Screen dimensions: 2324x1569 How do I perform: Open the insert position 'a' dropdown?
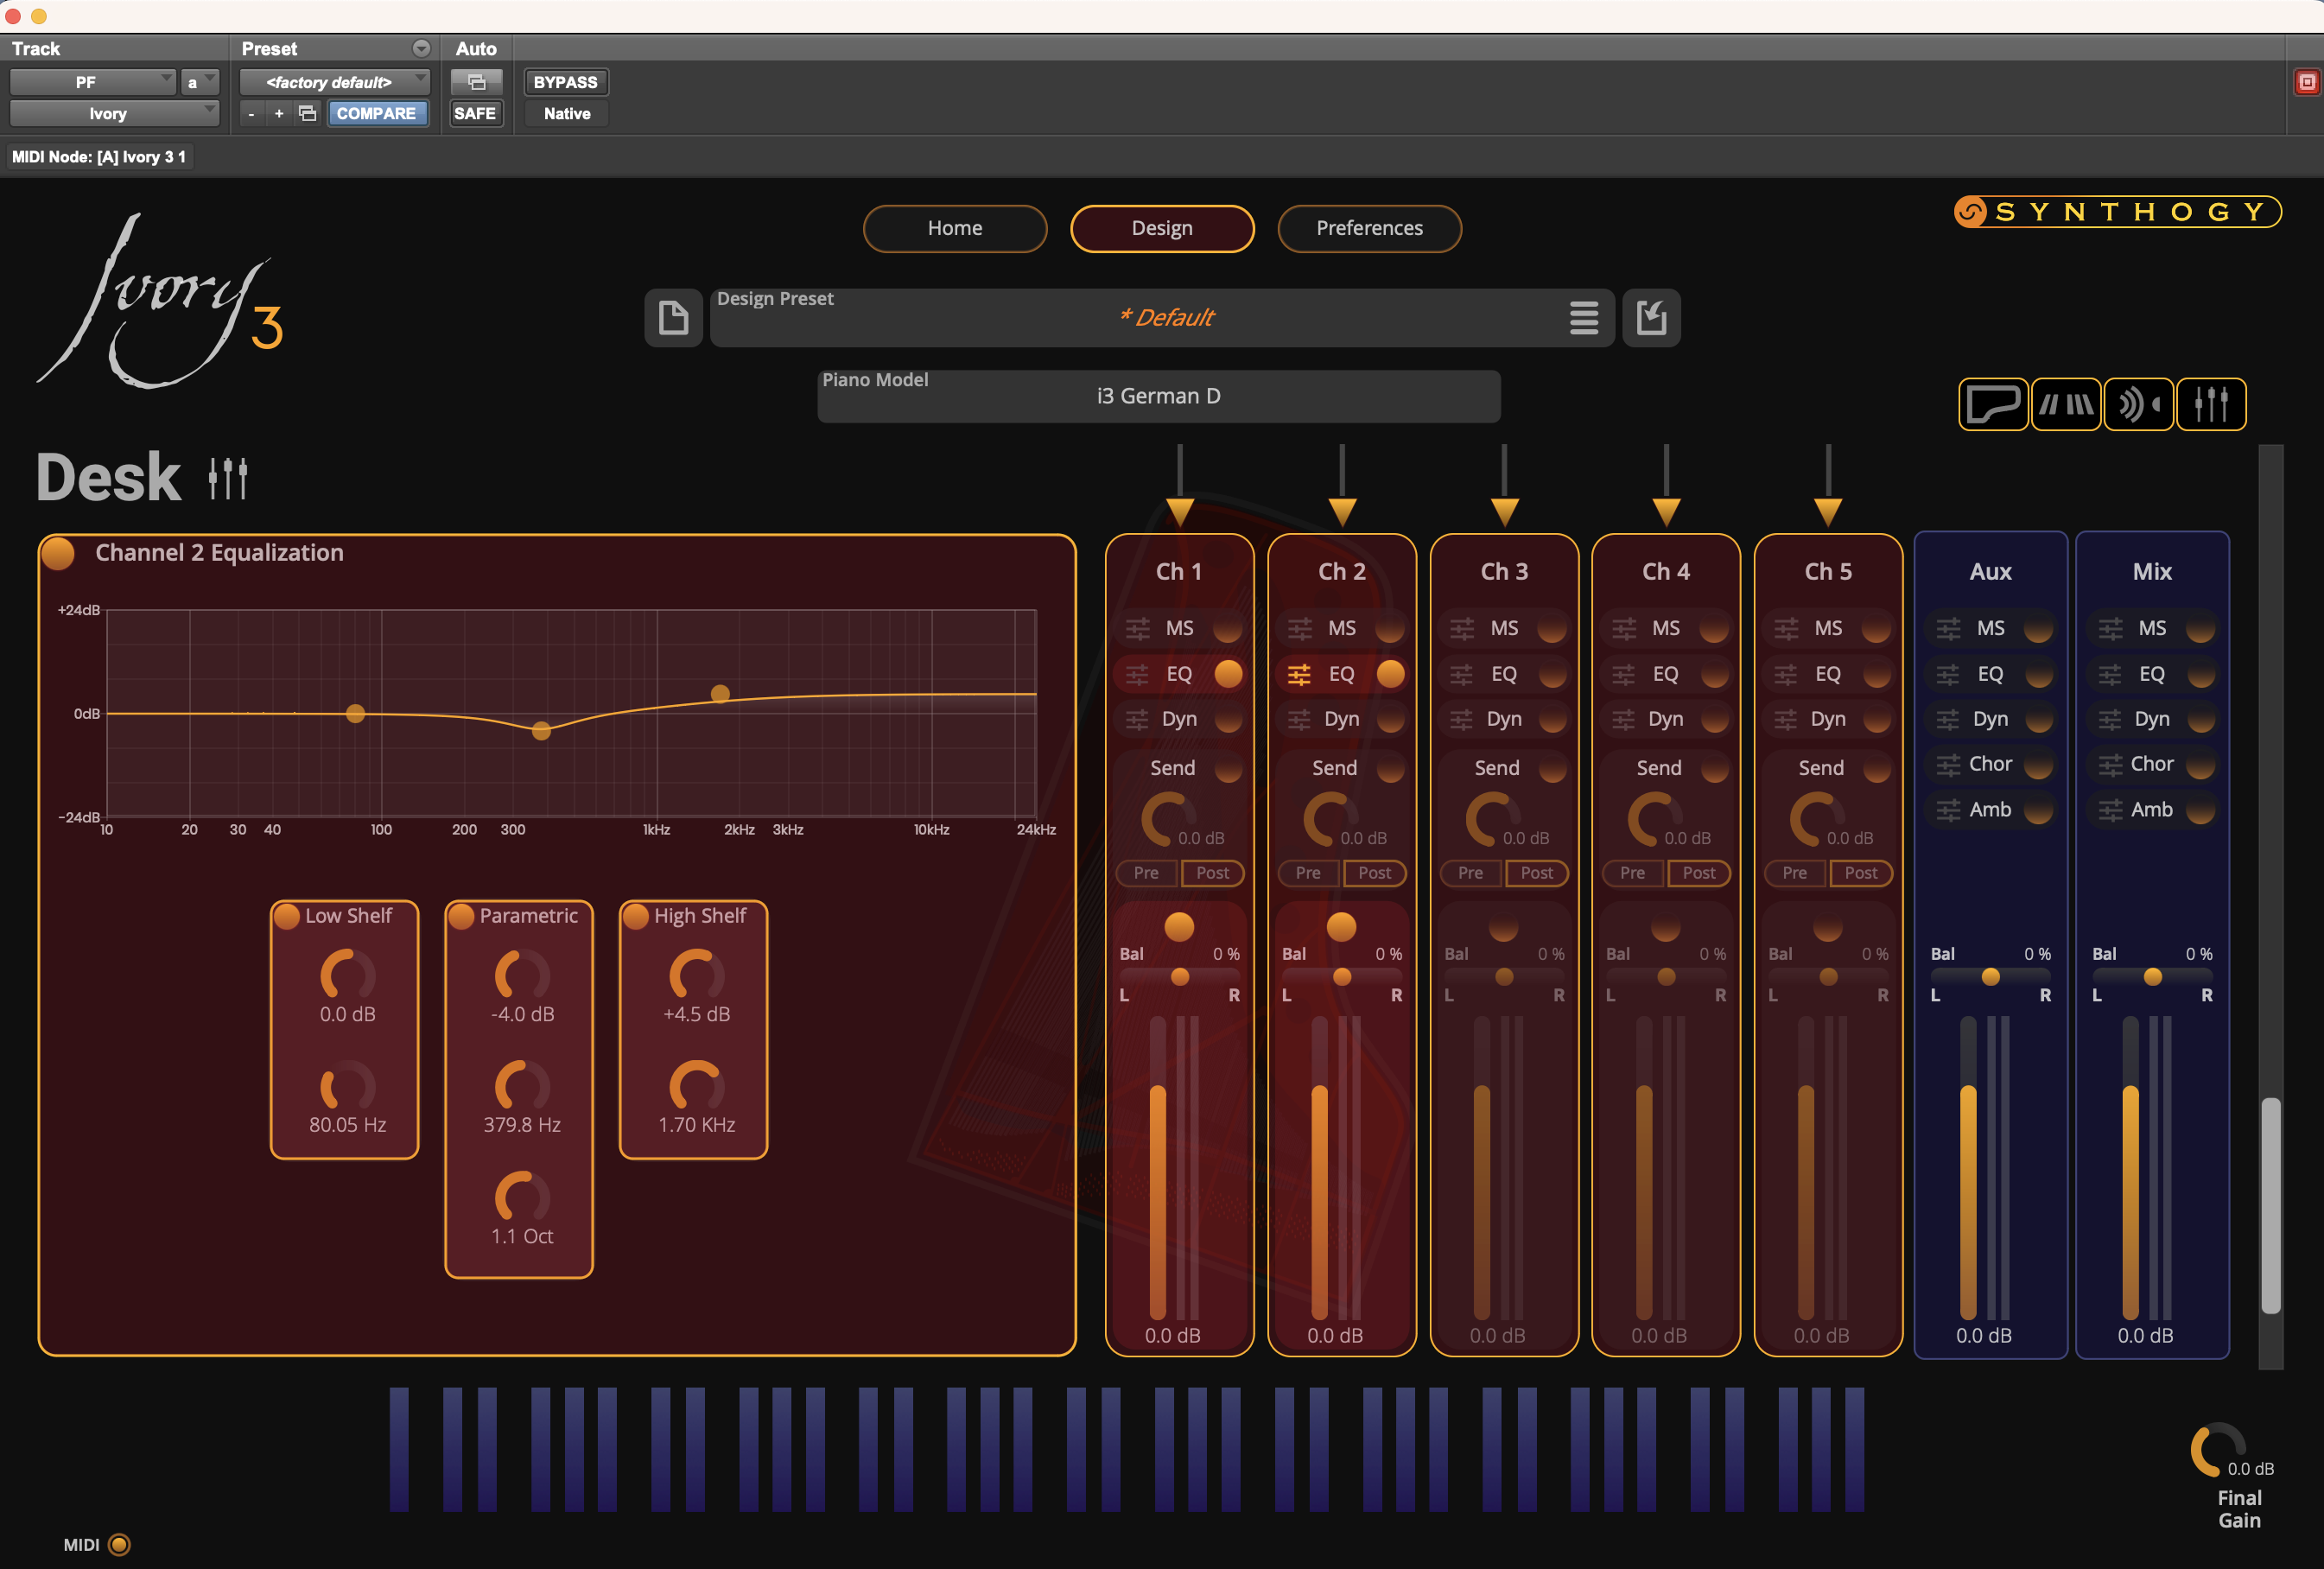(200, 82)
